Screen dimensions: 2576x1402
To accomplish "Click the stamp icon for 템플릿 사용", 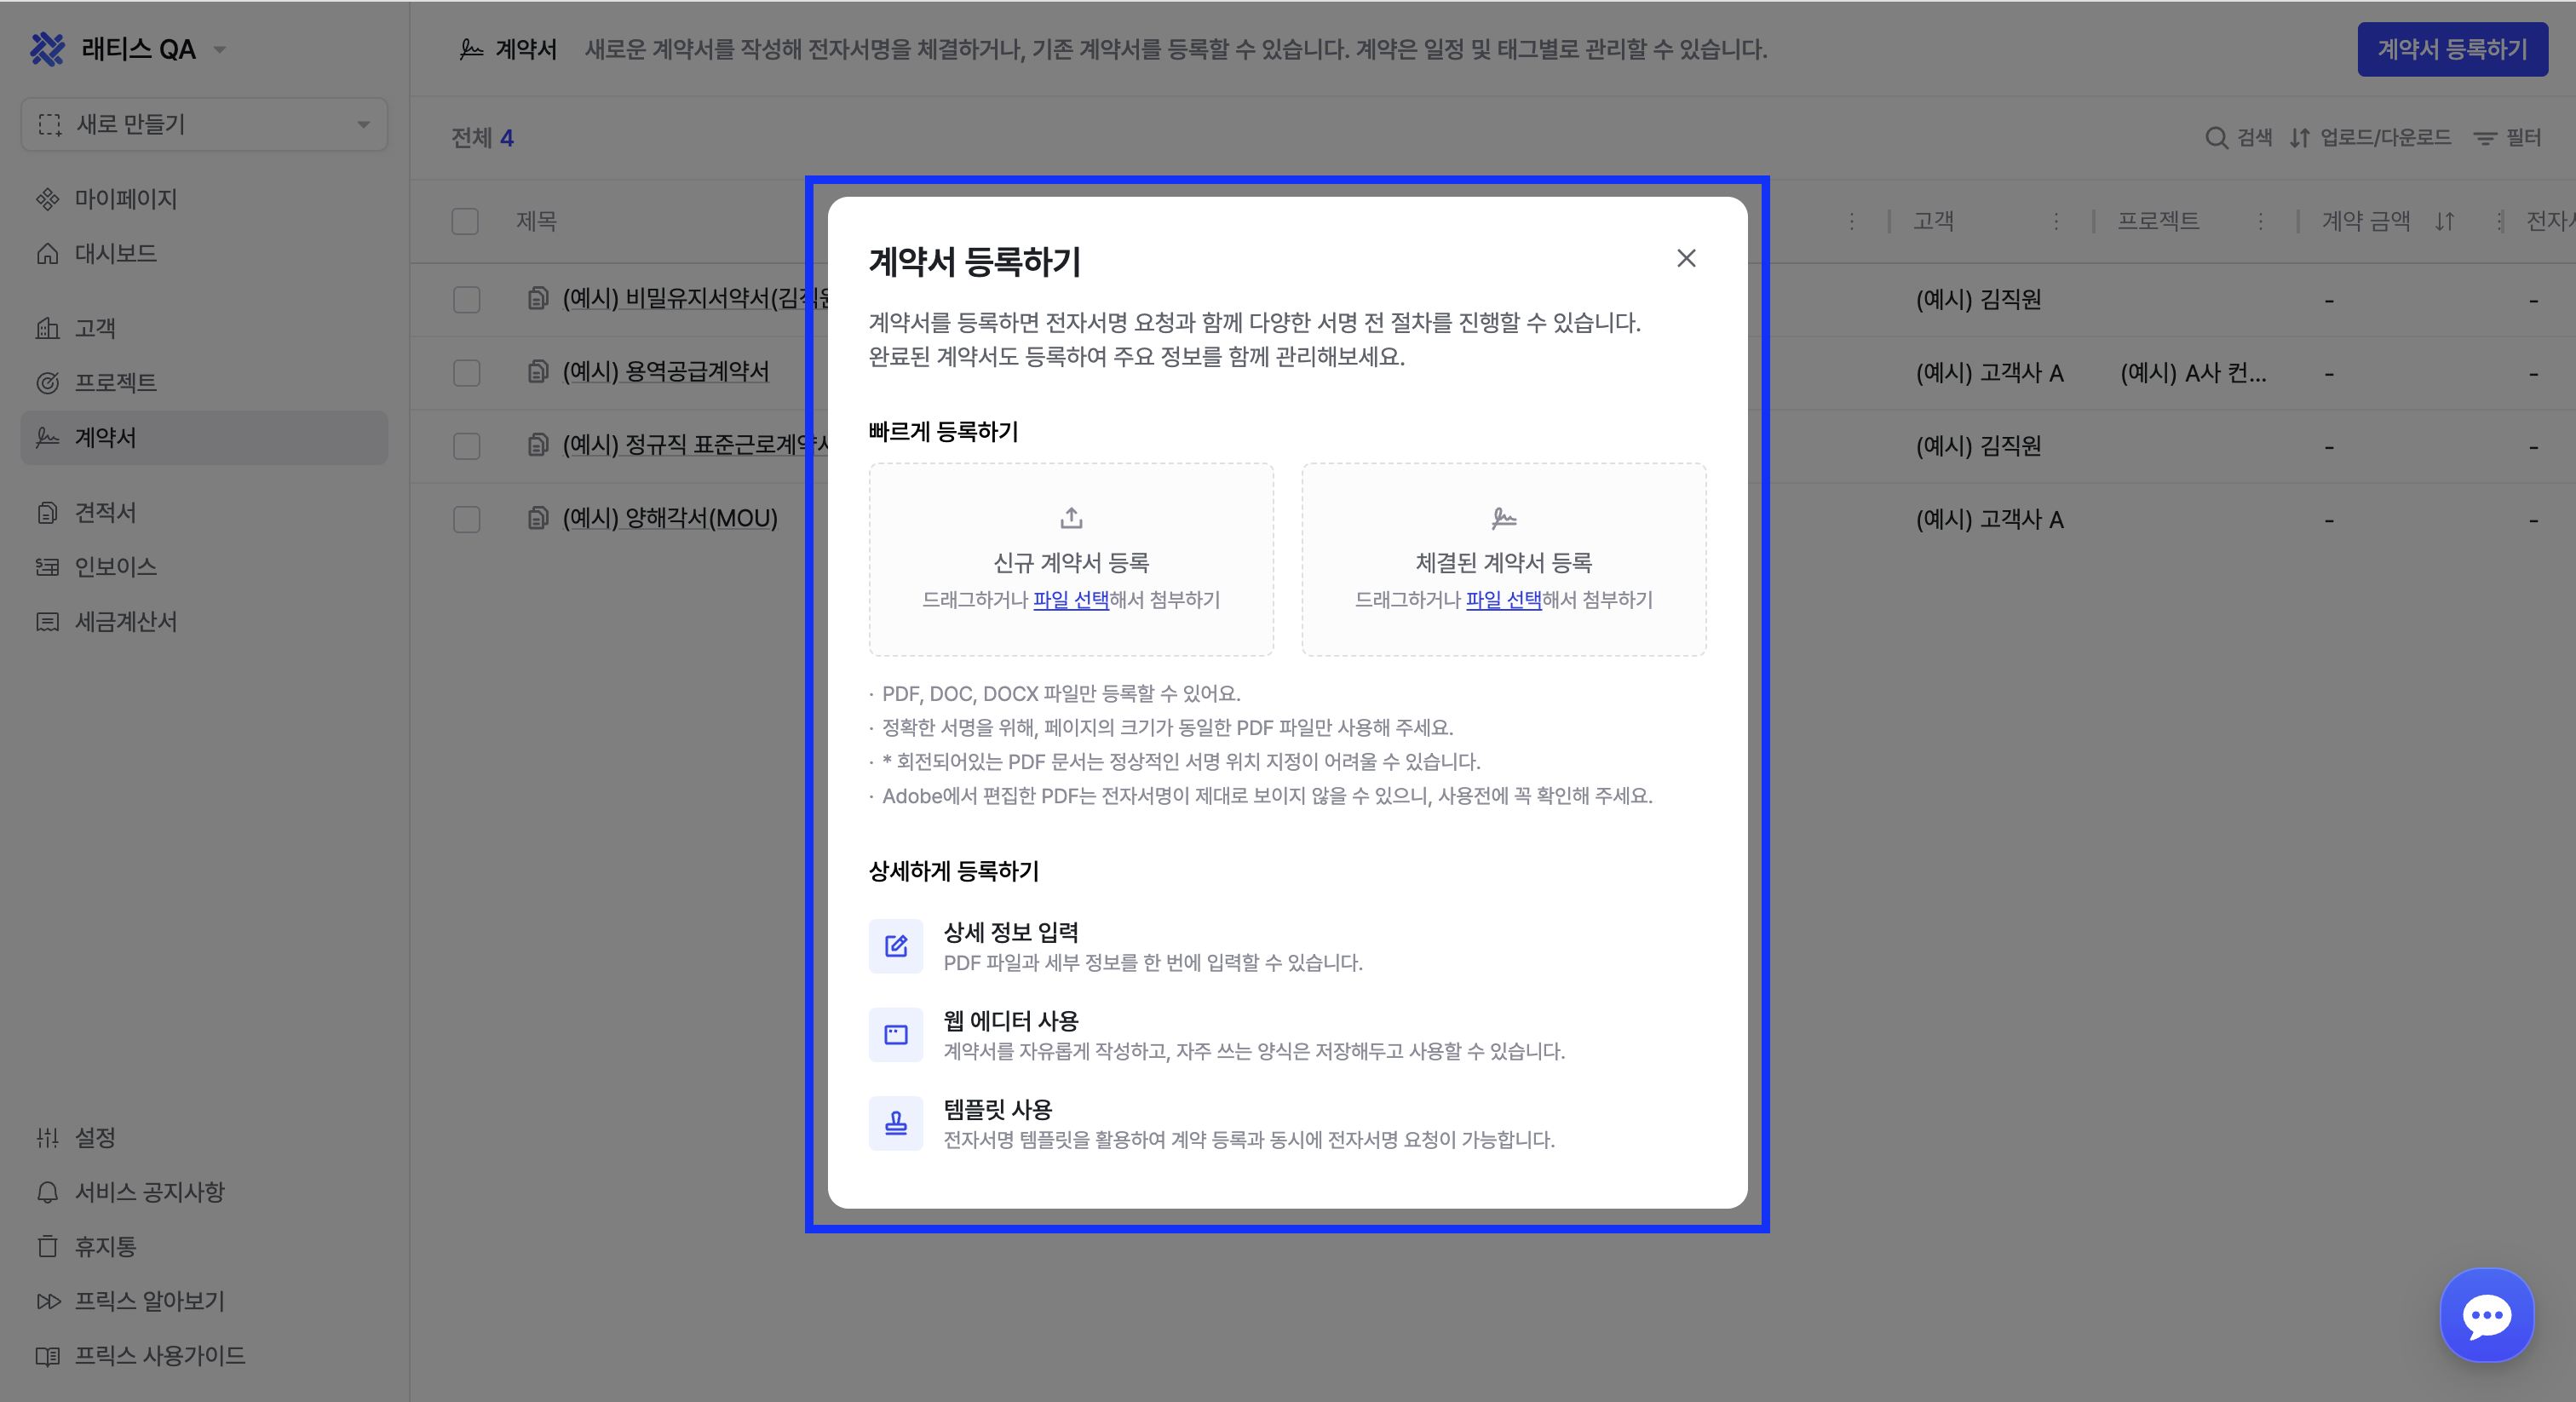I will [895, 1123].
